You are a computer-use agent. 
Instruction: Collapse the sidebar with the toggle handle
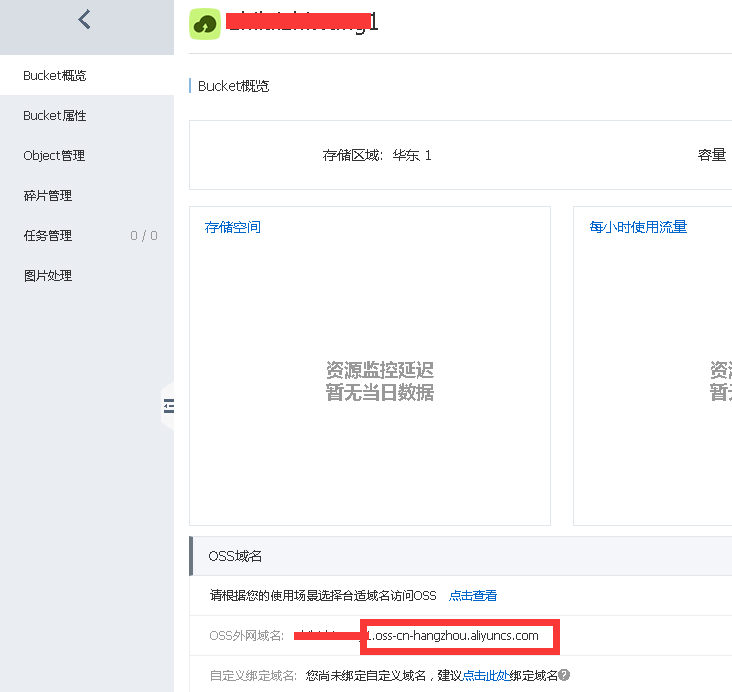click(168, 406)
